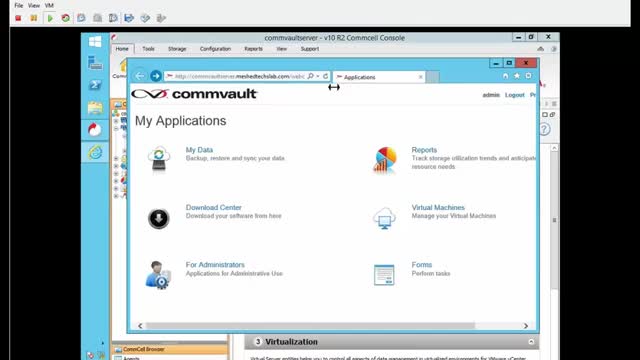The width and height of the screenshot is (640, 360).
Task: Click the red-green Restart VM toolbar icon
Action: (65, 18)
